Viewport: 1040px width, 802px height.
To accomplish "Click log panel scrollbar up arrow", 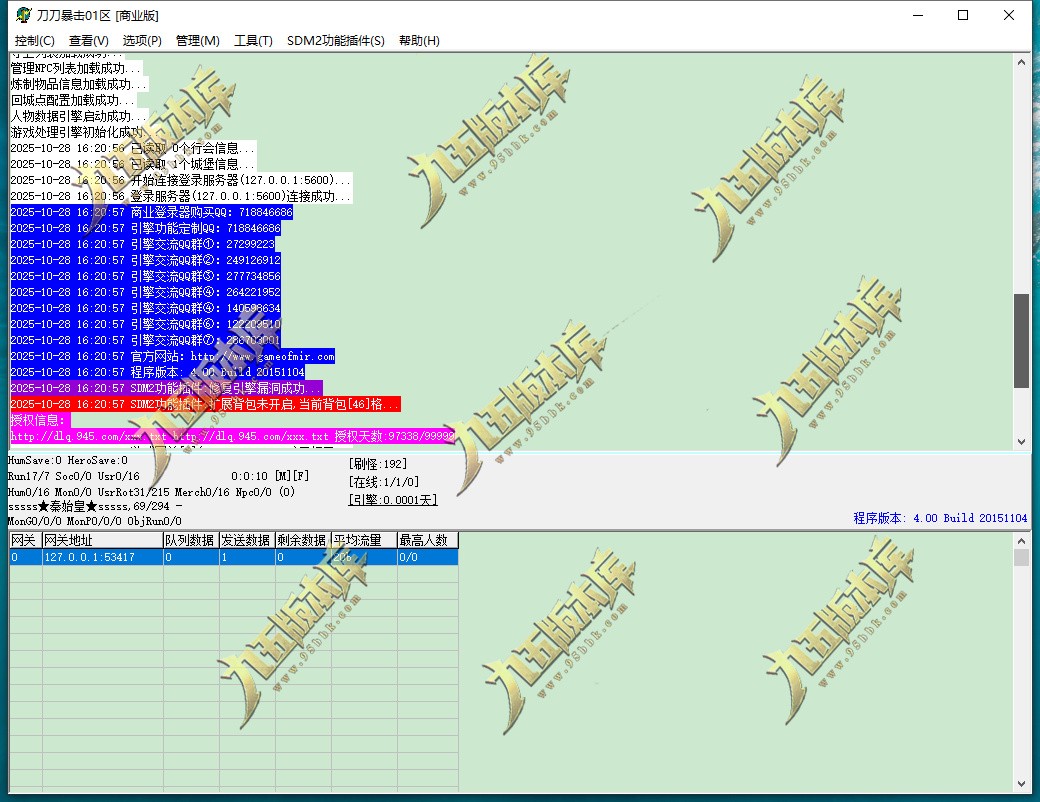I will [1021, 62].
